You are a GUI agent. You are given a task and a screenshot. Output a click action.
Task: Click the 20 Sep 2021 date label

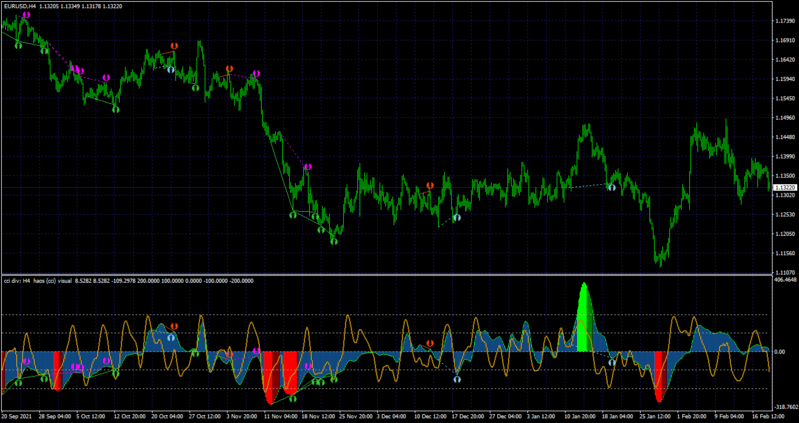[16, 416]
